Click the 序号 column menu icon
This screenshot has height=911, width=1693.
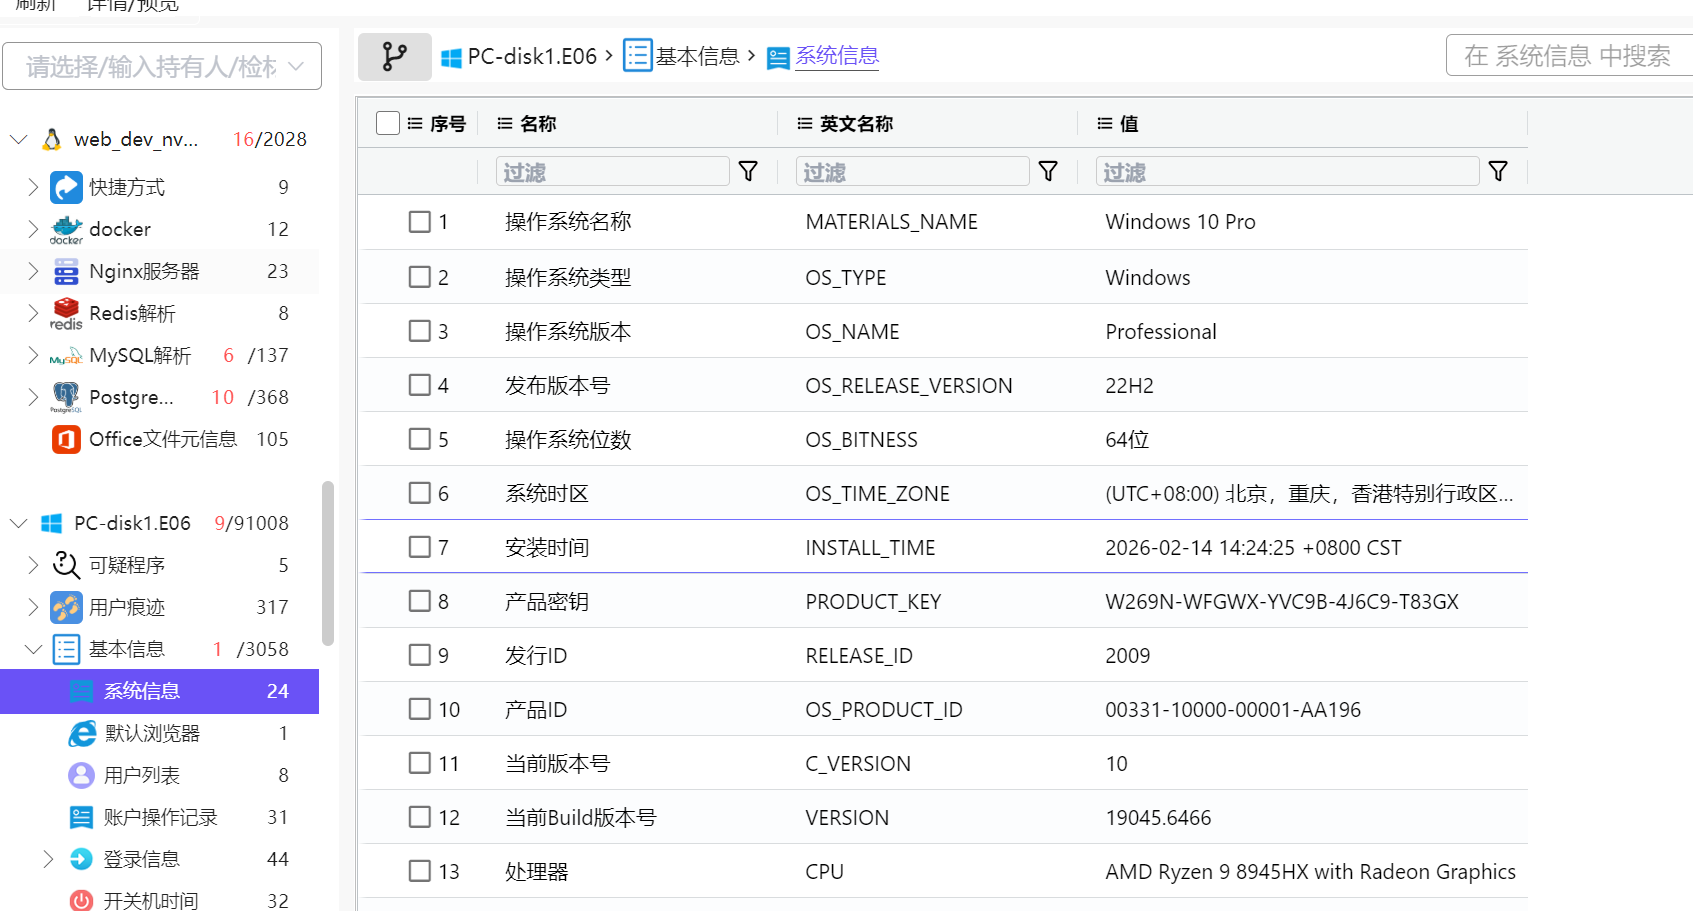pyautogui.click(x=415, y=123)
